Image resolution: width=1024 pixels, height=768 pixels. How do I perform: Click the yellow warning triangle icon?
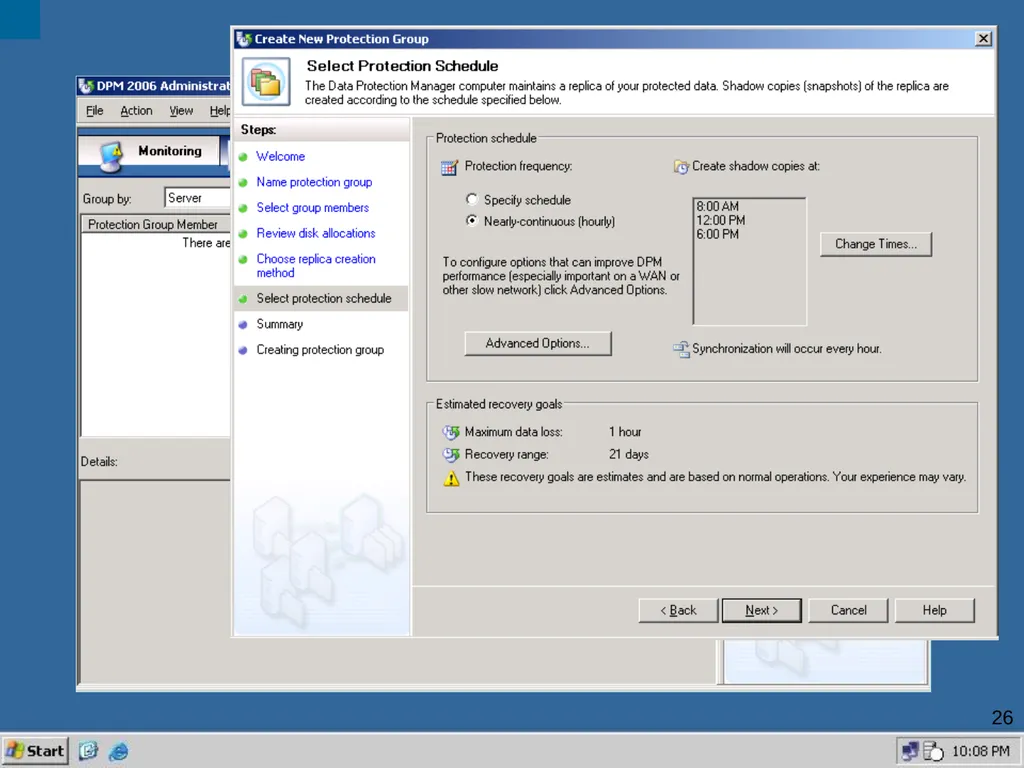tap(451, 478)
